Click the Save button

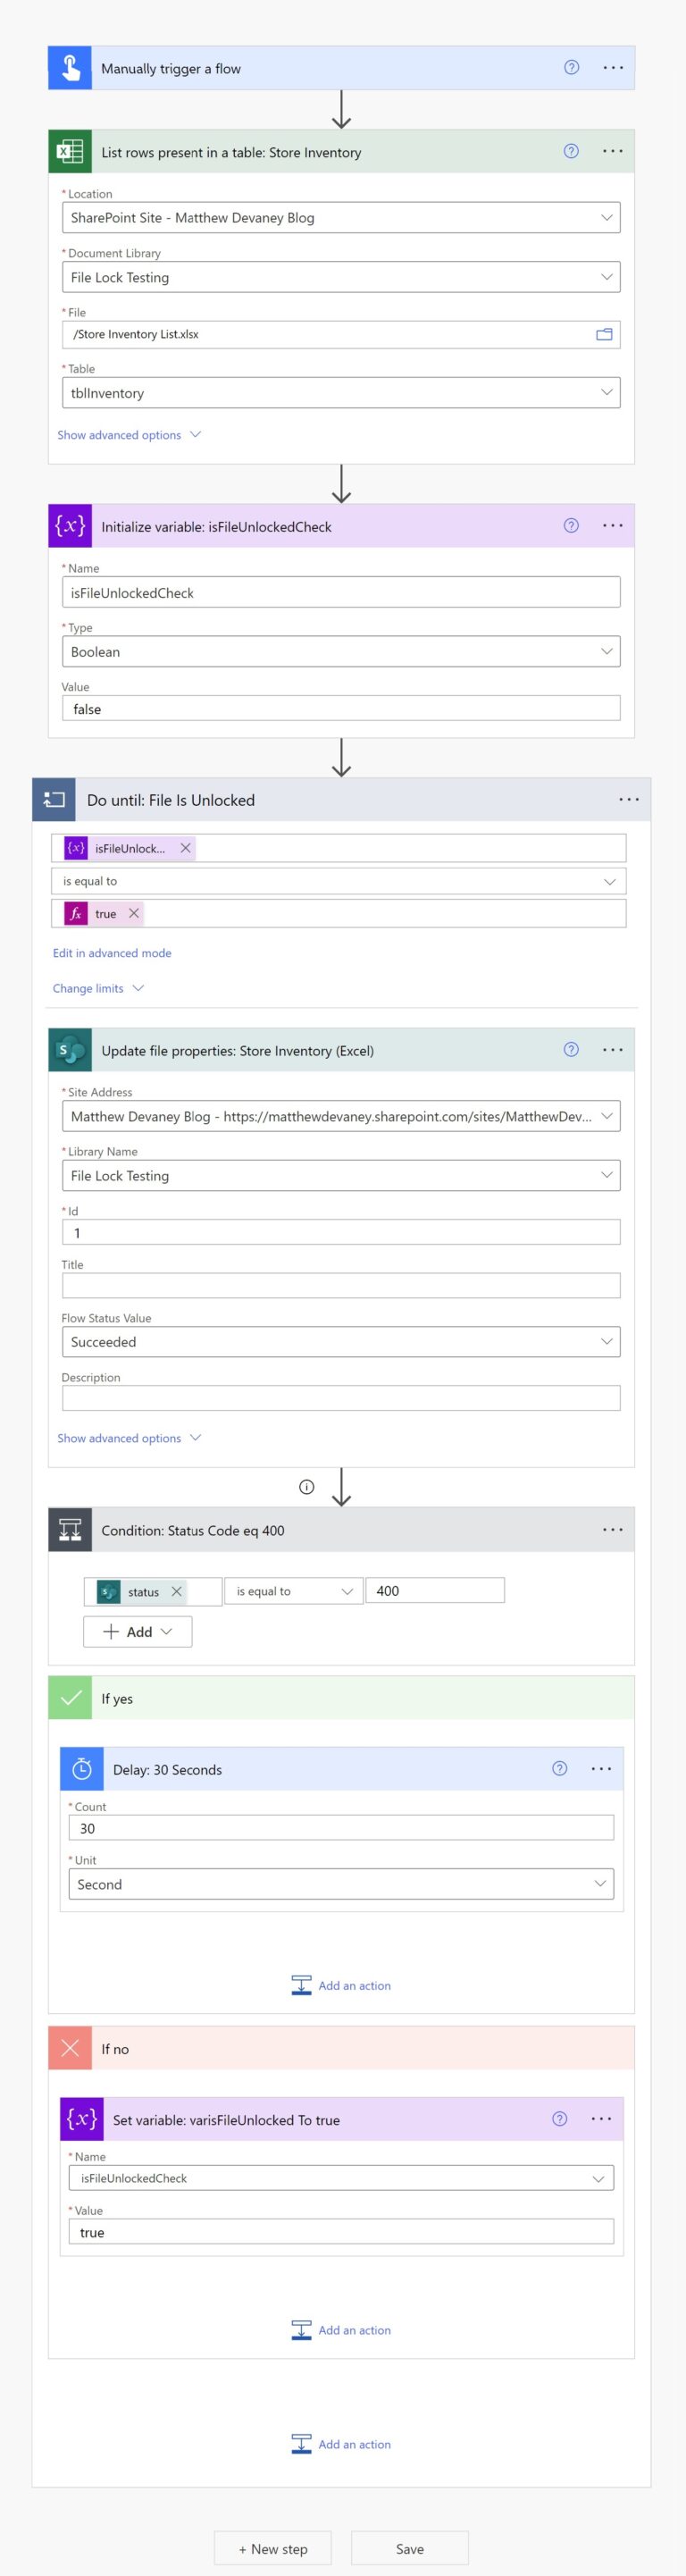(408, 2548)
